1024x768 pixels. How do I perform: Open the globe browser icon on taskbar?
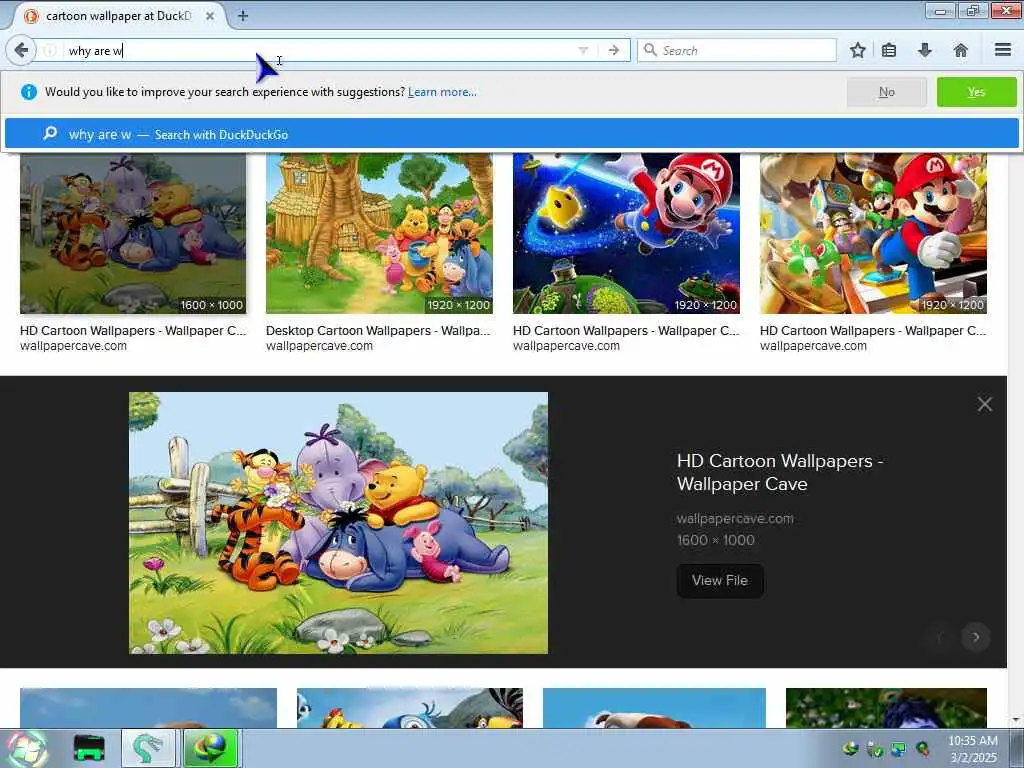210,748
